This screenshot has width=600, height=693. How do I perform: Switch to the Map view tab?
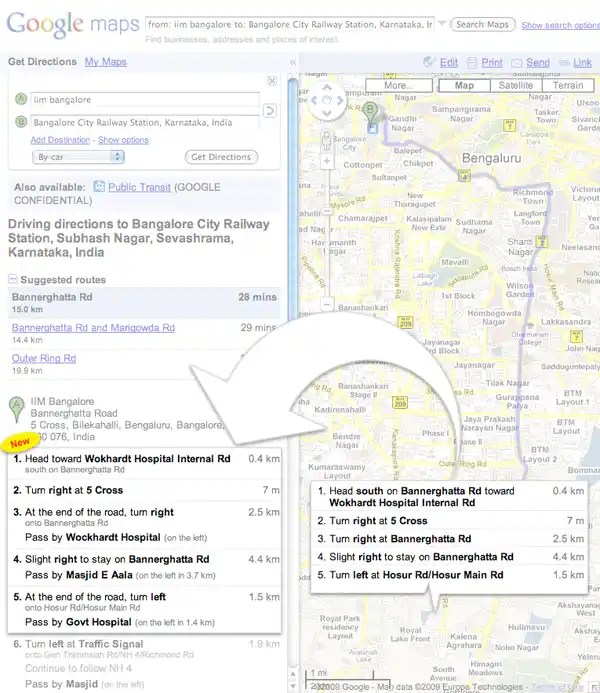pos(464,85)
